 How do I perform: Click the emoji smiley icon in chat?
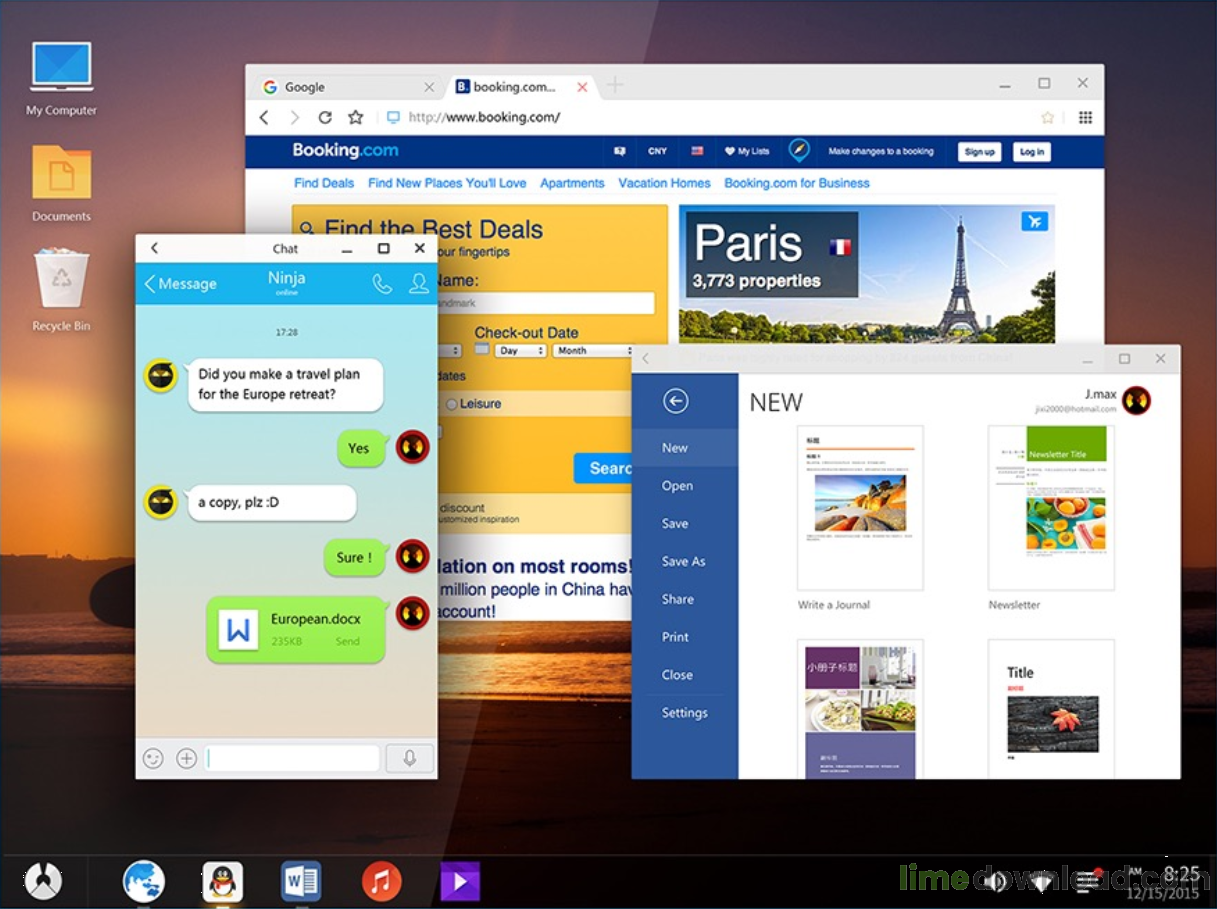[153, 758]
